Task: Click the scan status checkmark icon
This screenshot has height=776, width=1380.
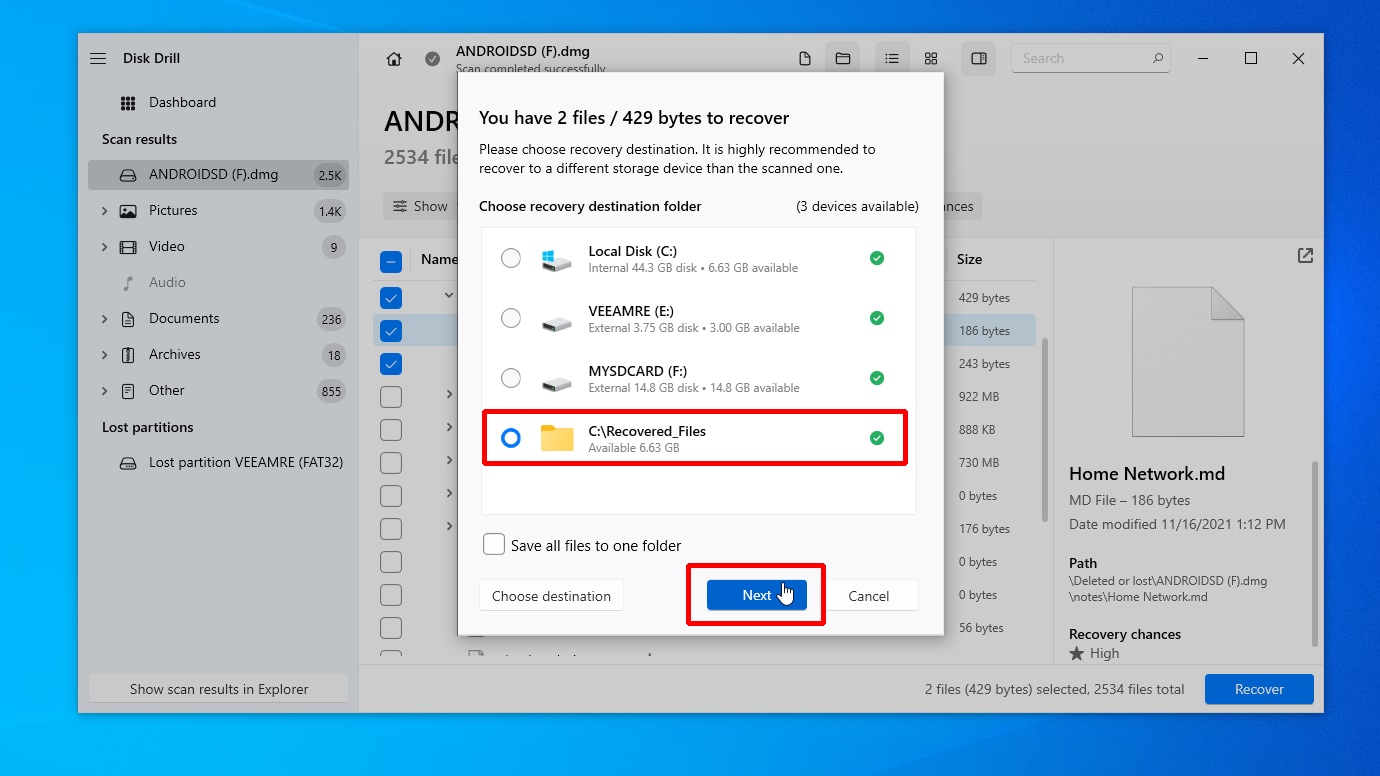Action: (432, 59)
